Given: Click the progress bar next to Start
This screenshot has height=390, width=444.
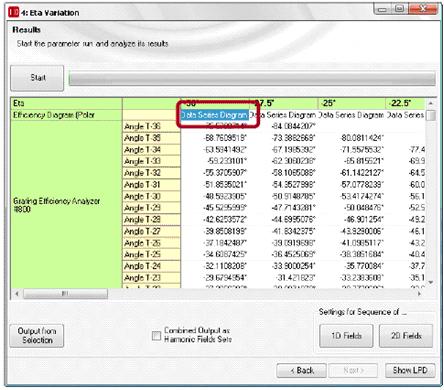Looking at the screenshot, I should tap(252, 79).
